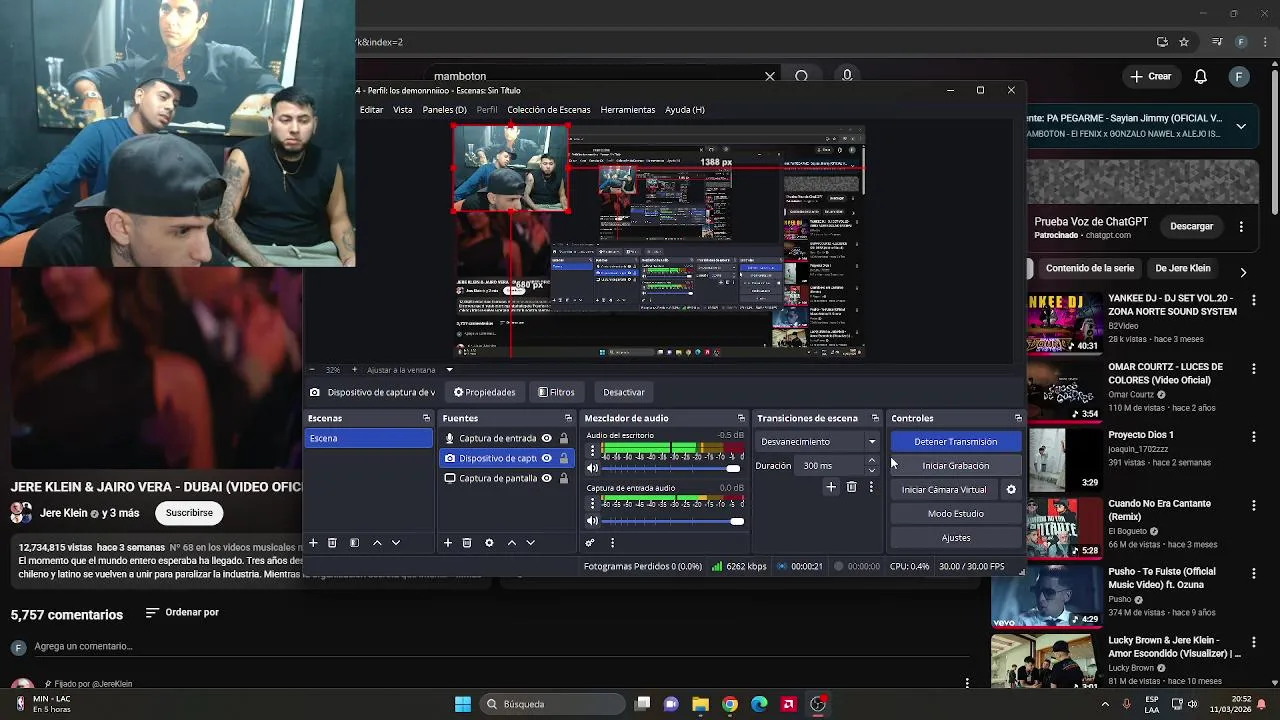Open virtual camera settings gear icon
The height and width of the screenshot is (720, 1280).
pos(1011,490)
